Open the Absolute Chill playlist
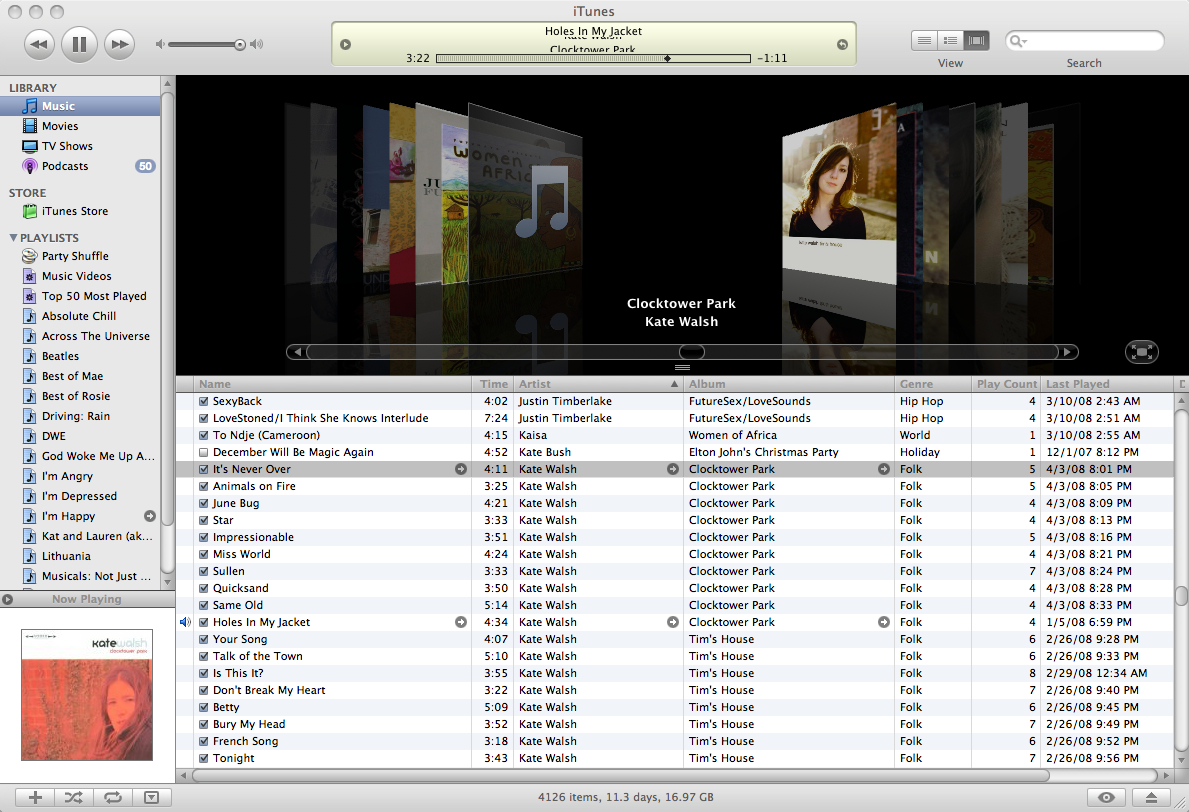The width and height of the screenshot is (1189, 812). pos(80,316)
